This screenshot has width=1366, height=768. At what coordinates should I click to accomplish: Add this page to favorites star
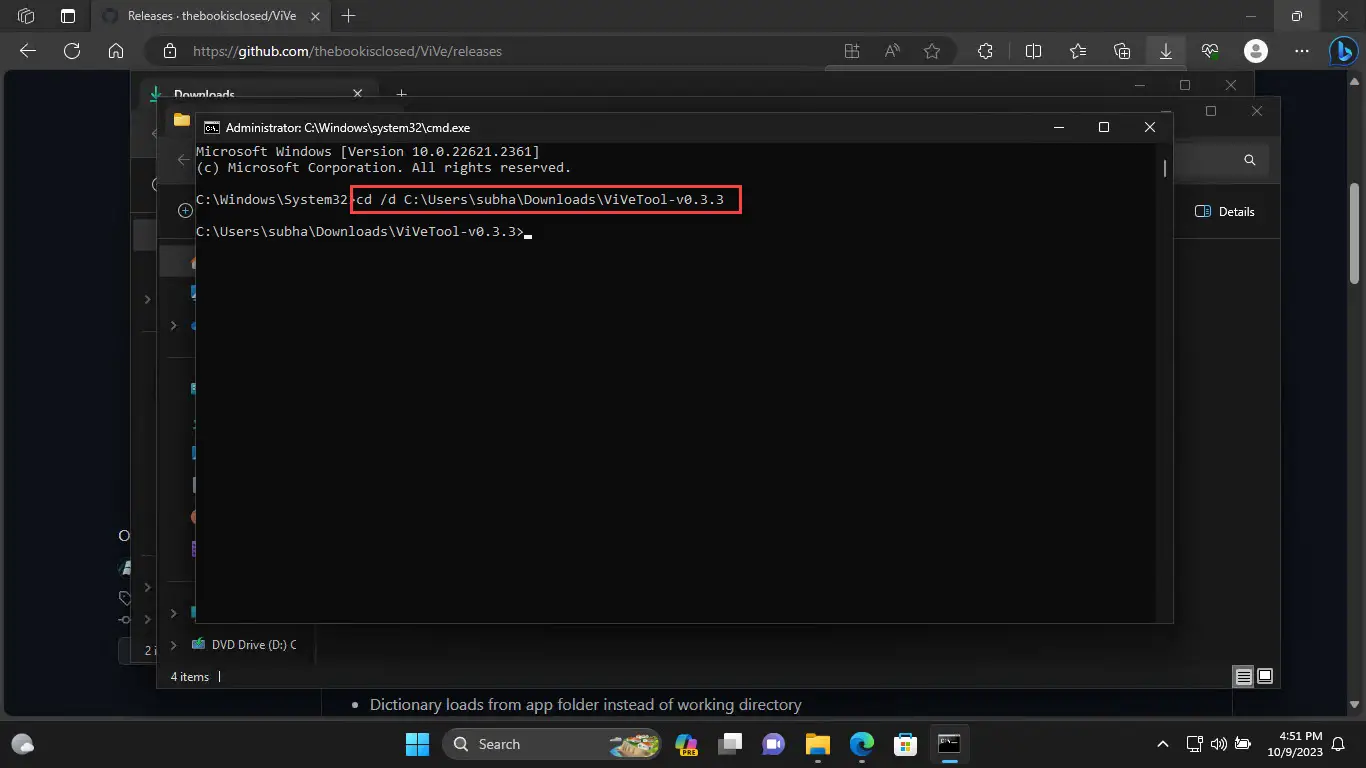(932, 51)
